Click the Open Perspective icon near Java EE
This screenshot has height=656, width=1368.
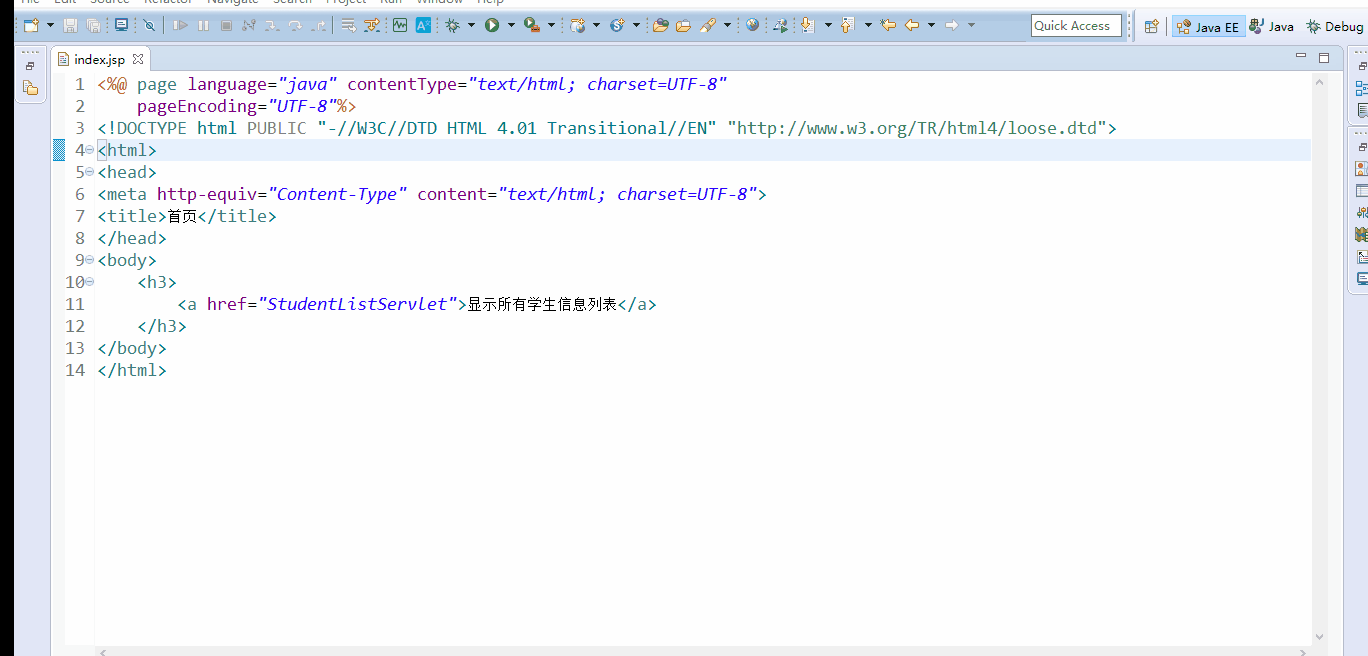click(1151, 26)
